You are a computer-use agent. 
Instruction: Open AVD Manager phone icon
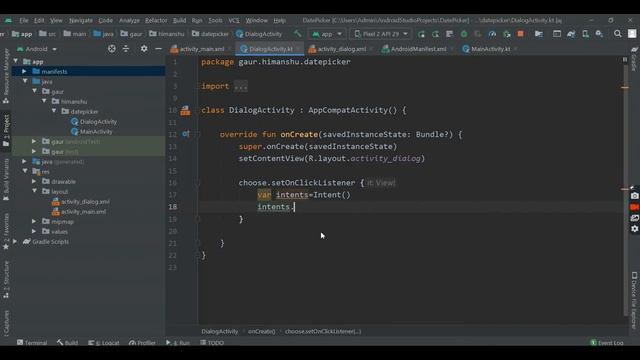coord(585,34)
